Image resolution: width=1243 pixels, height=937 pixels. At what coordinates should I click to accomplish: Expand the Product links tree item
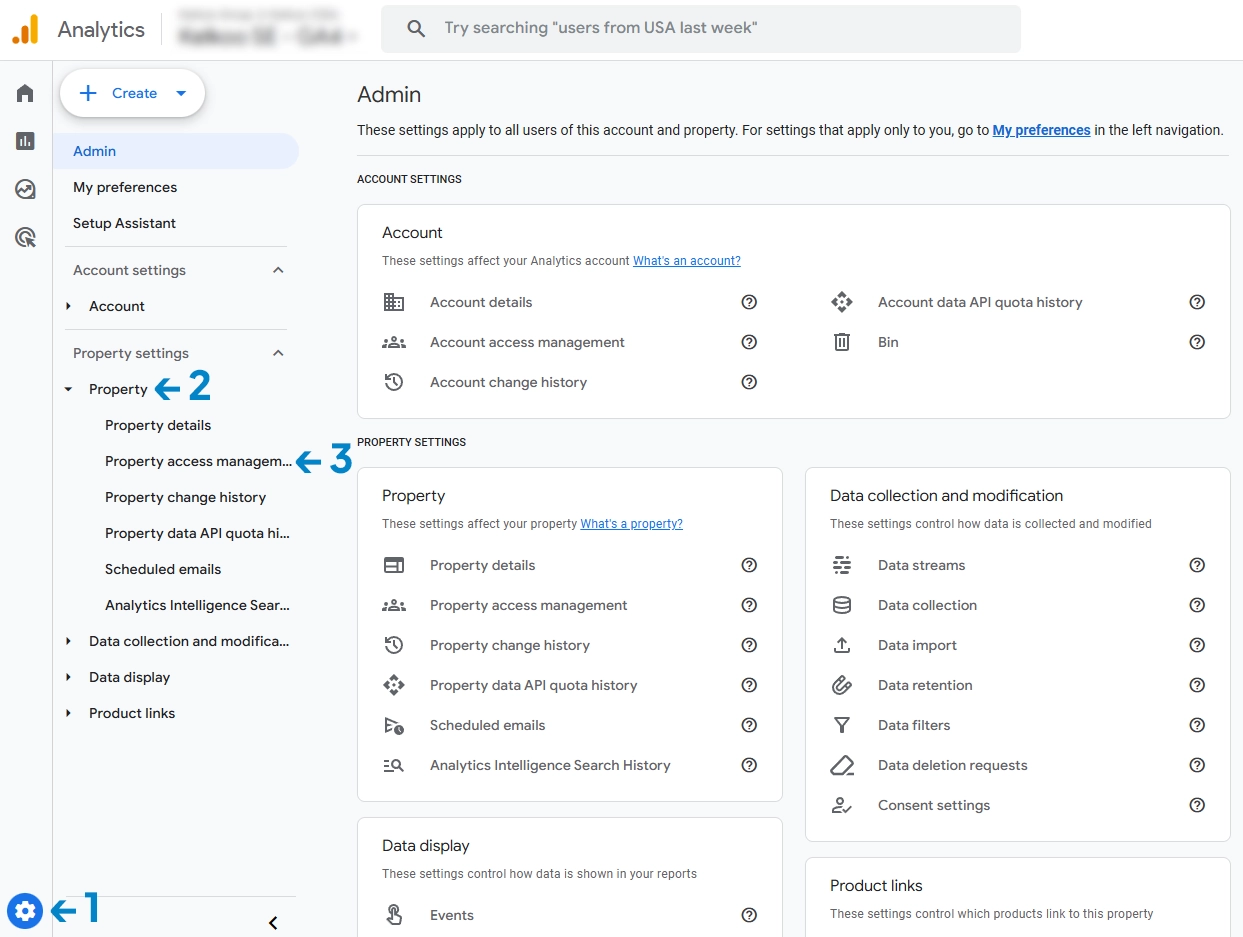pyautogui.click(x=68, y=713)
